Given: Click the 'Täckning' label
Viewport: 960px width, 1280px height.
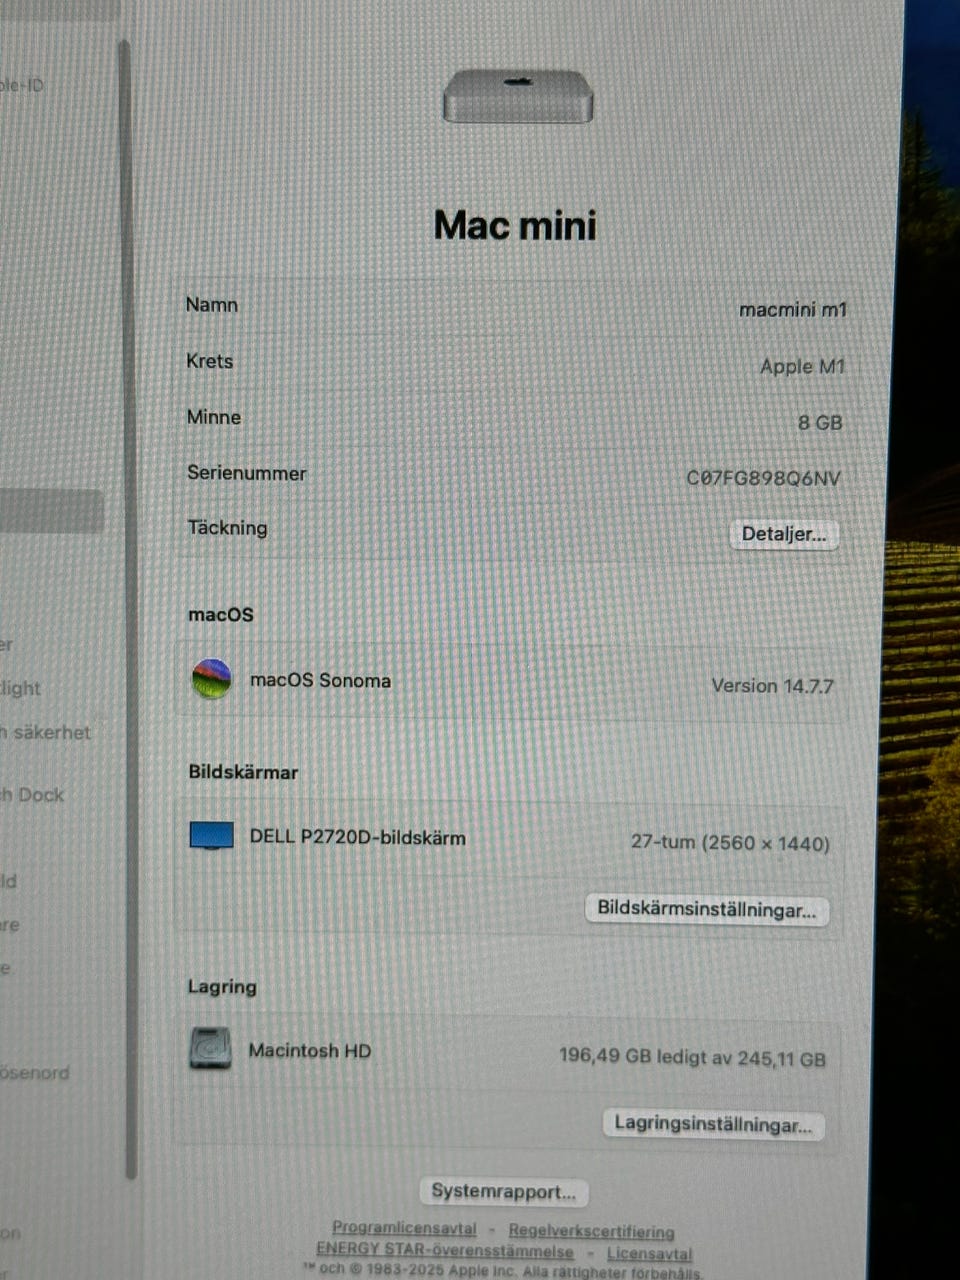Looking at the screenshot, I should point(227,528).
